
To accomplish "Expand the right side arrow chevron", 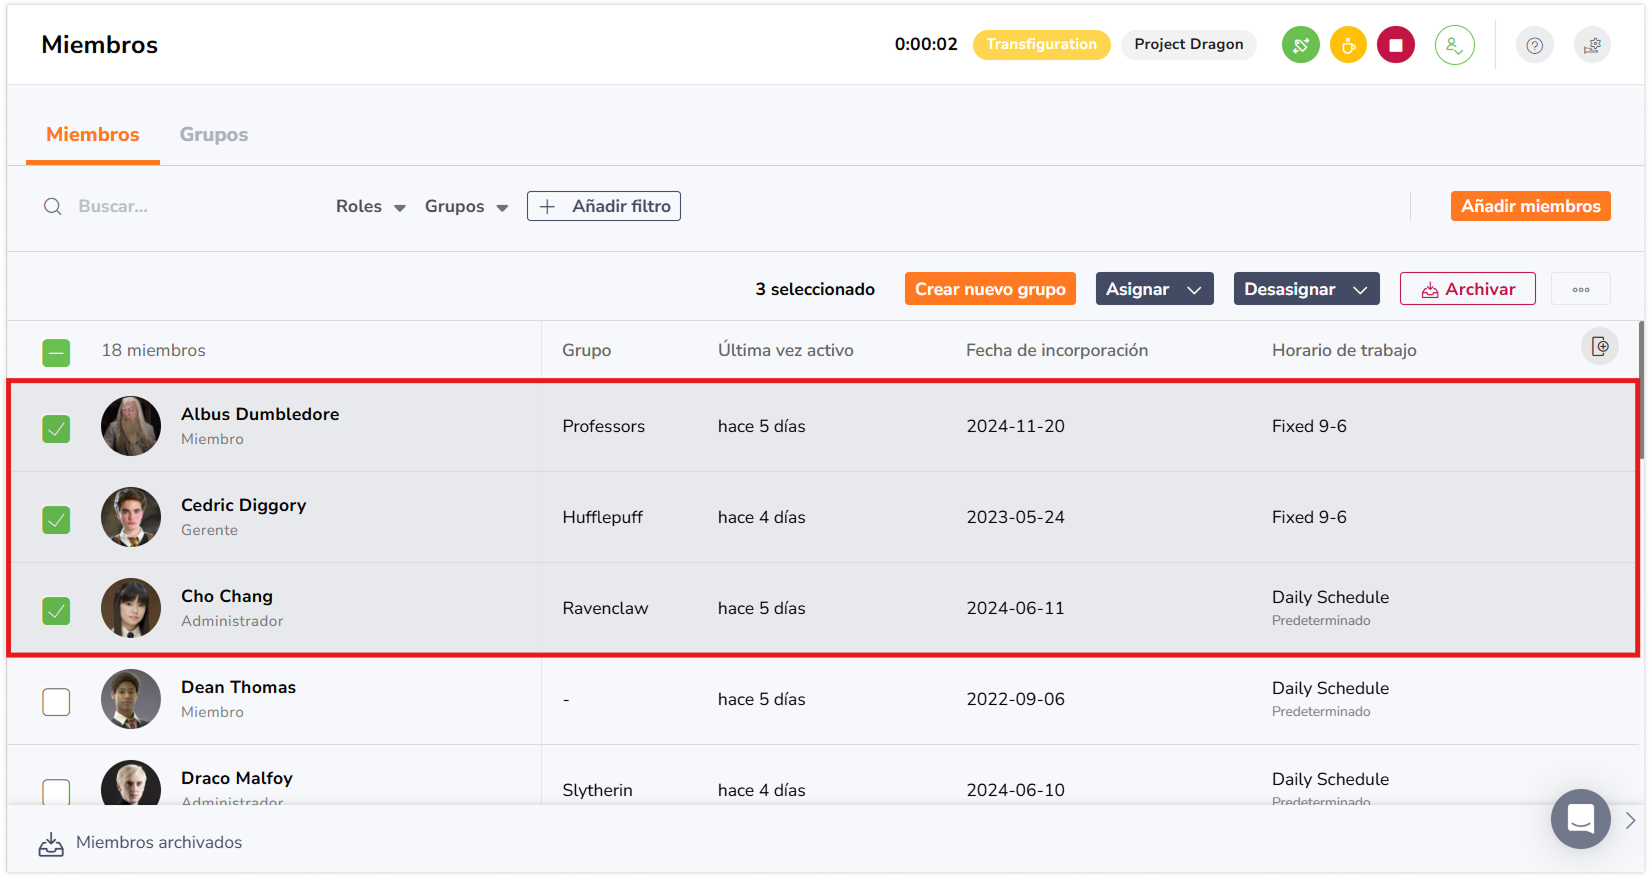I will click(1630, 820).
